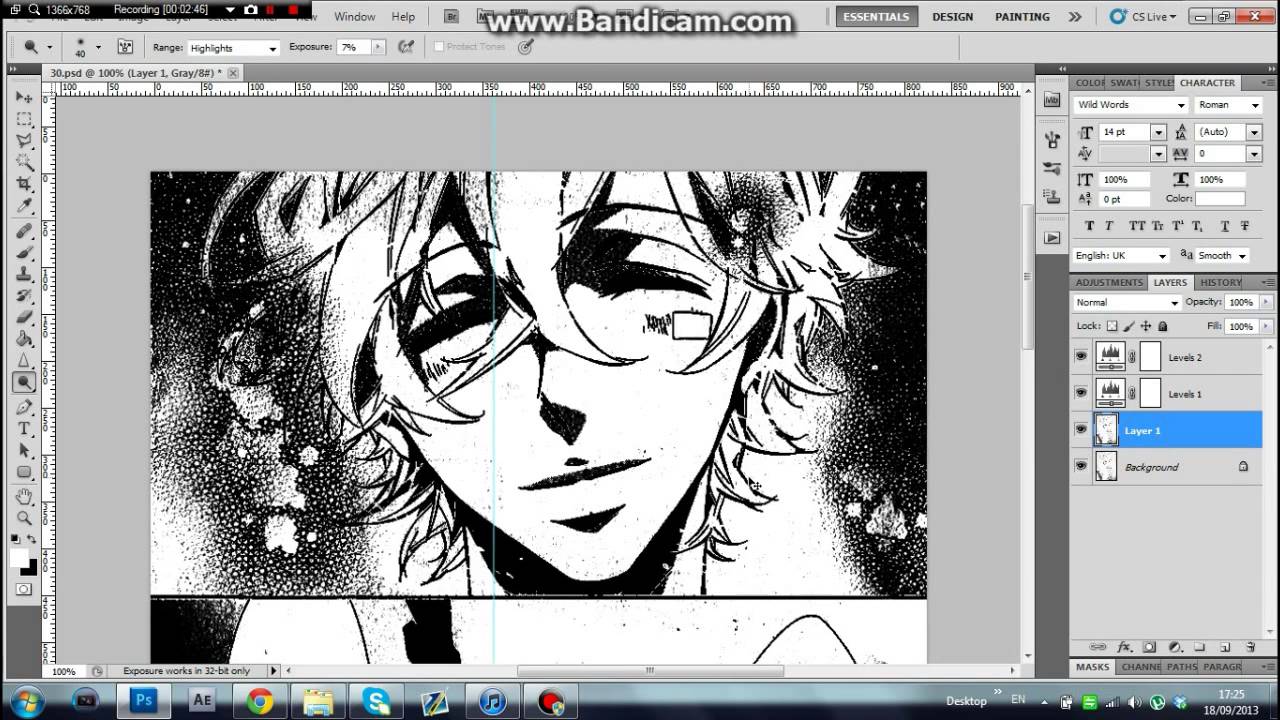Viewport: 1280px width, 720px height.
Task: Toggle Quick Mask mode
Action: (24, 590)
